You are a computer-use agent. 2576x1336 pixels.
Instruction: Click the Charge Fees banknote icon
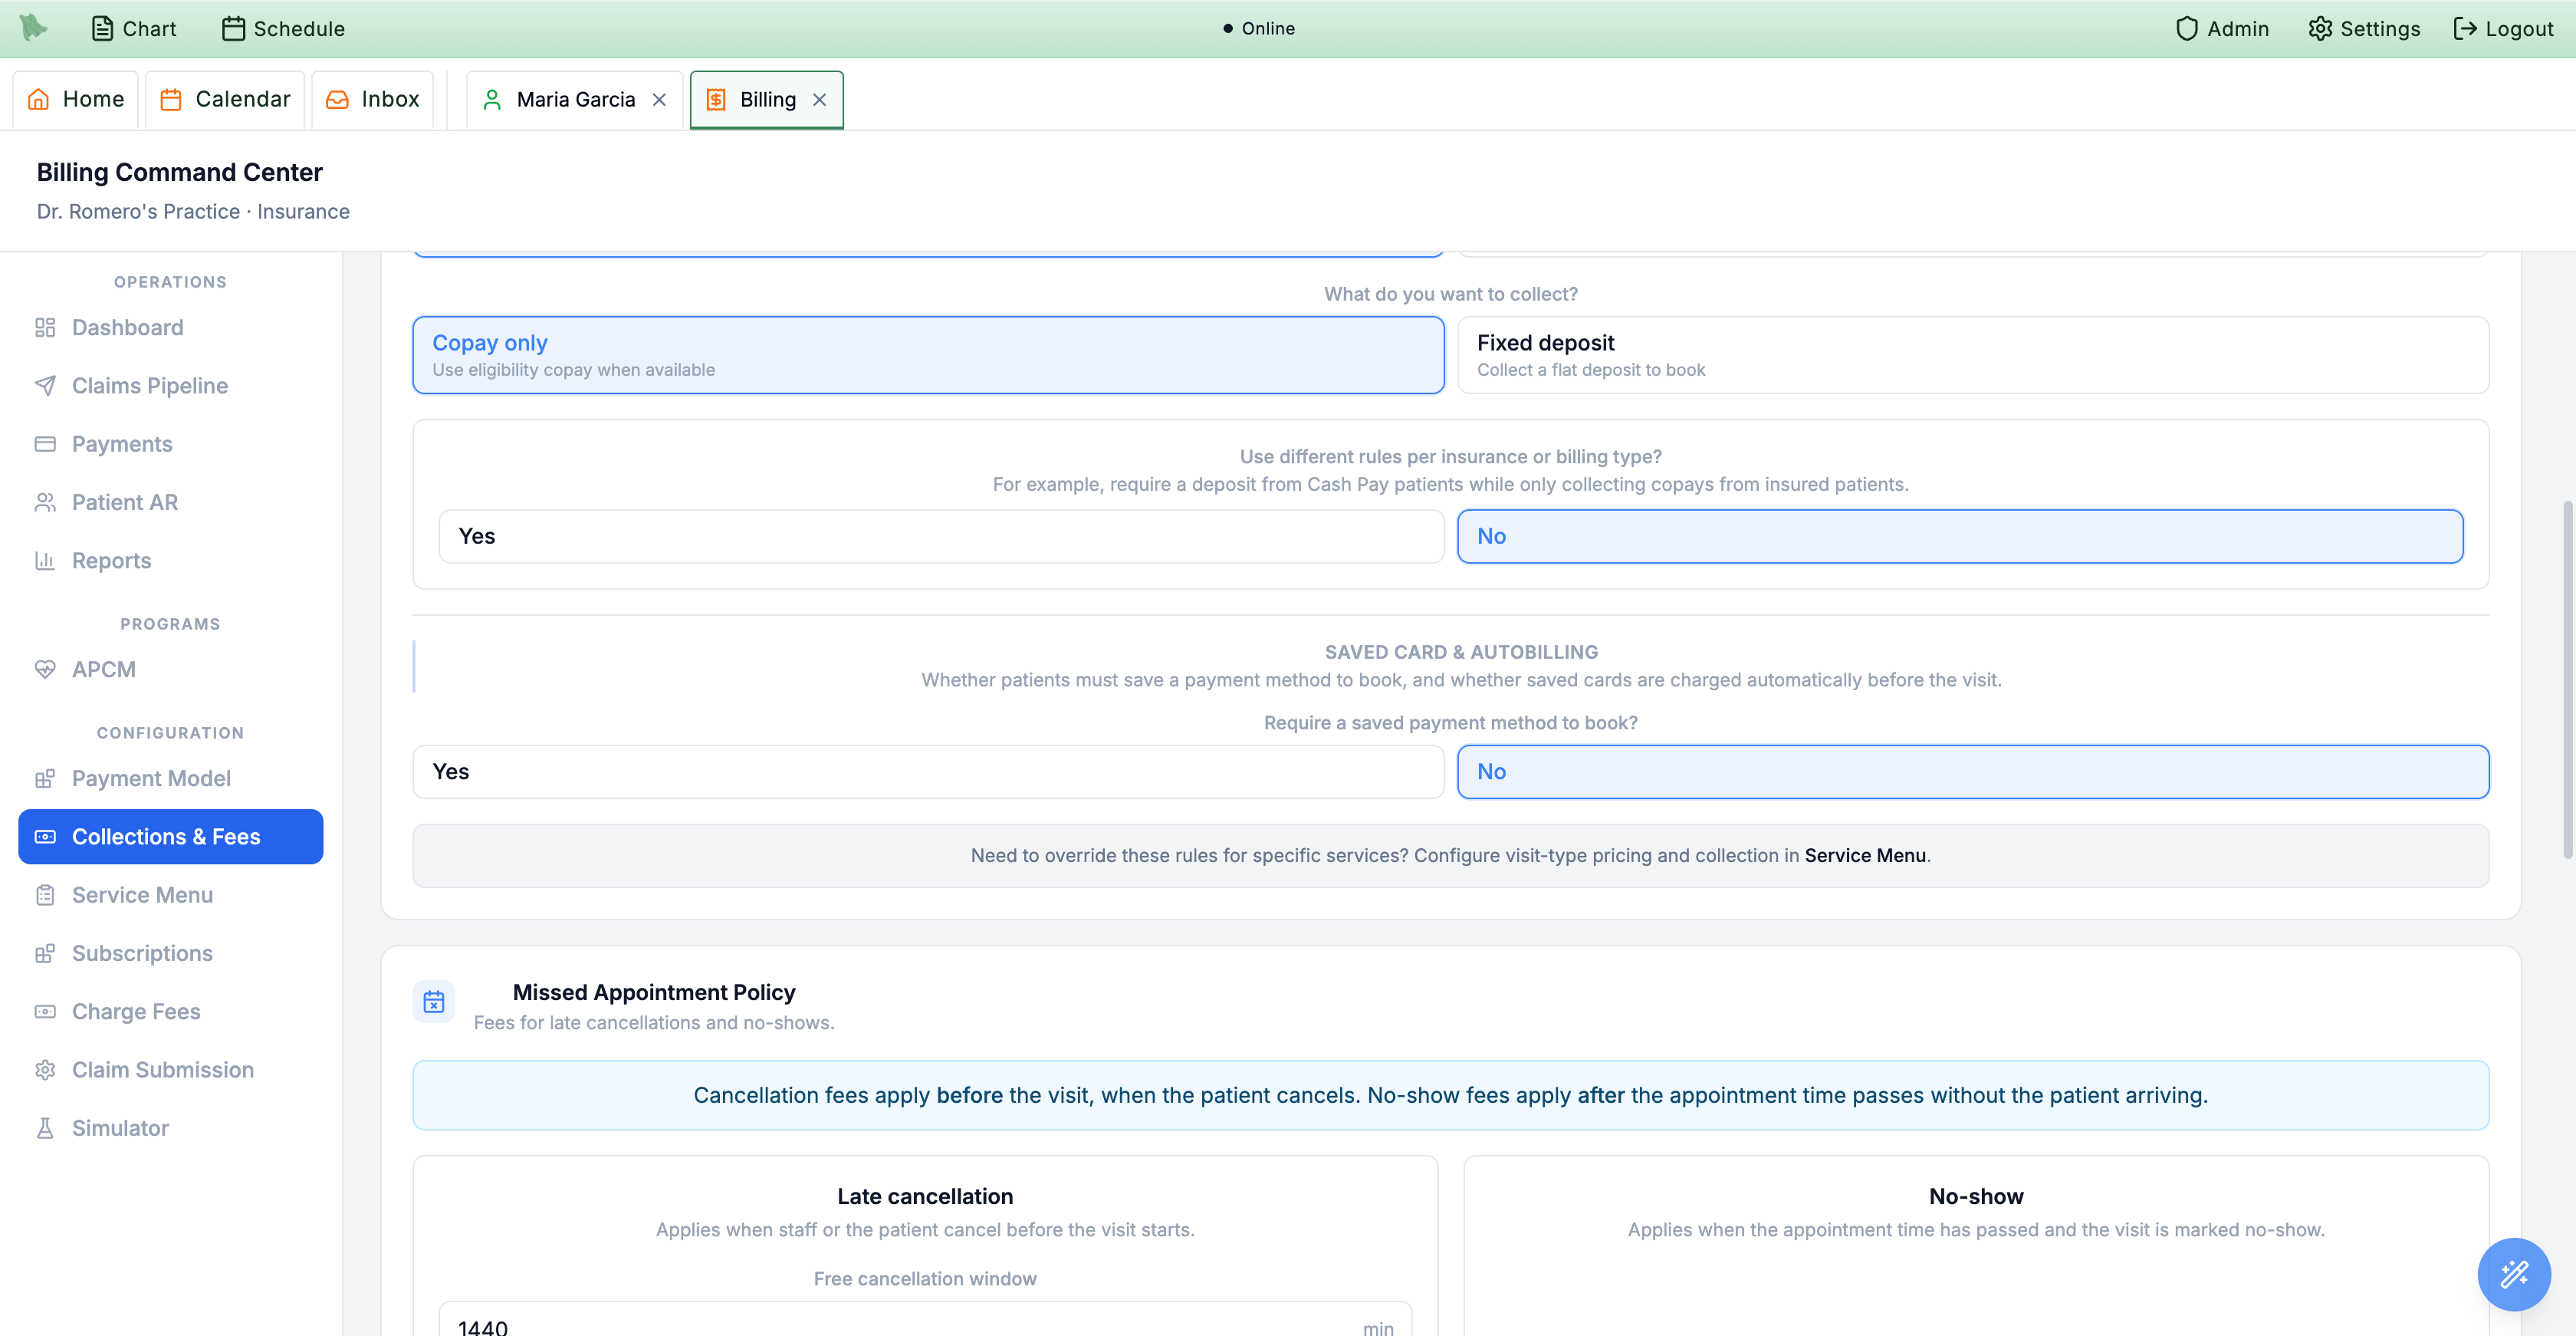pos(45,1011)
